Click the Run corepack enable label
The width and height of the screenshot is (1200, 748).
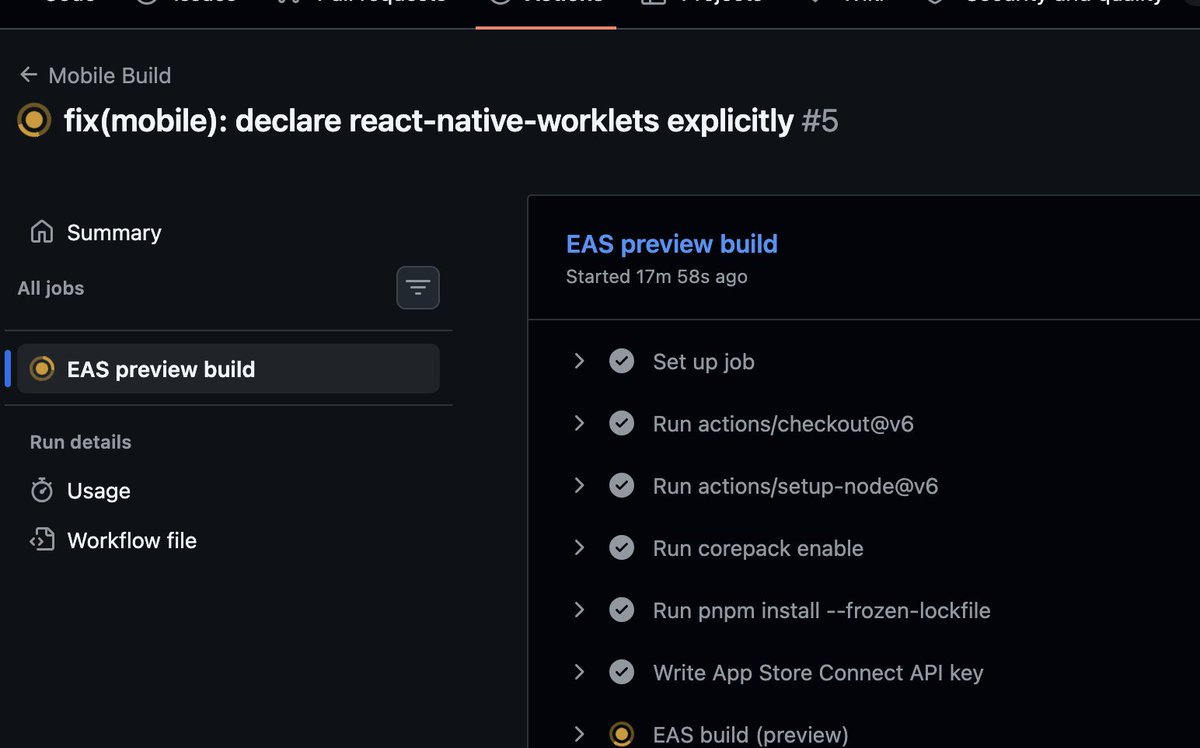758,548
